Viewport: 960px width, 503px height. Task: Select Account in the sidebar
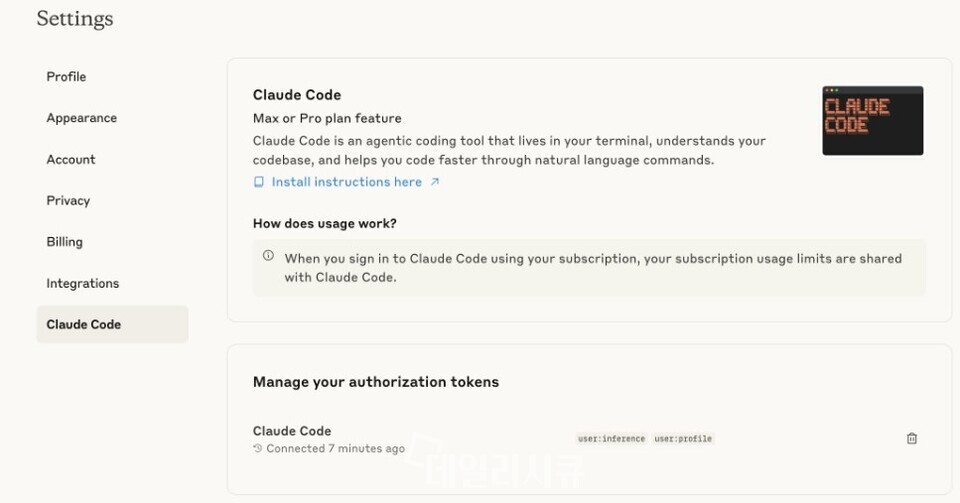point(71,160)
